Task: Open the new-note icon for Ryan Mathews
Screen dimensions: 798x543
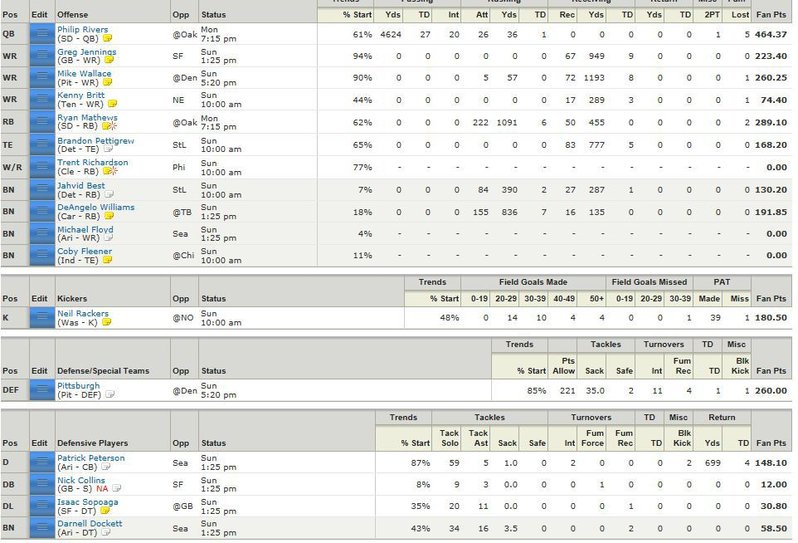Action: tap(109, 126)
